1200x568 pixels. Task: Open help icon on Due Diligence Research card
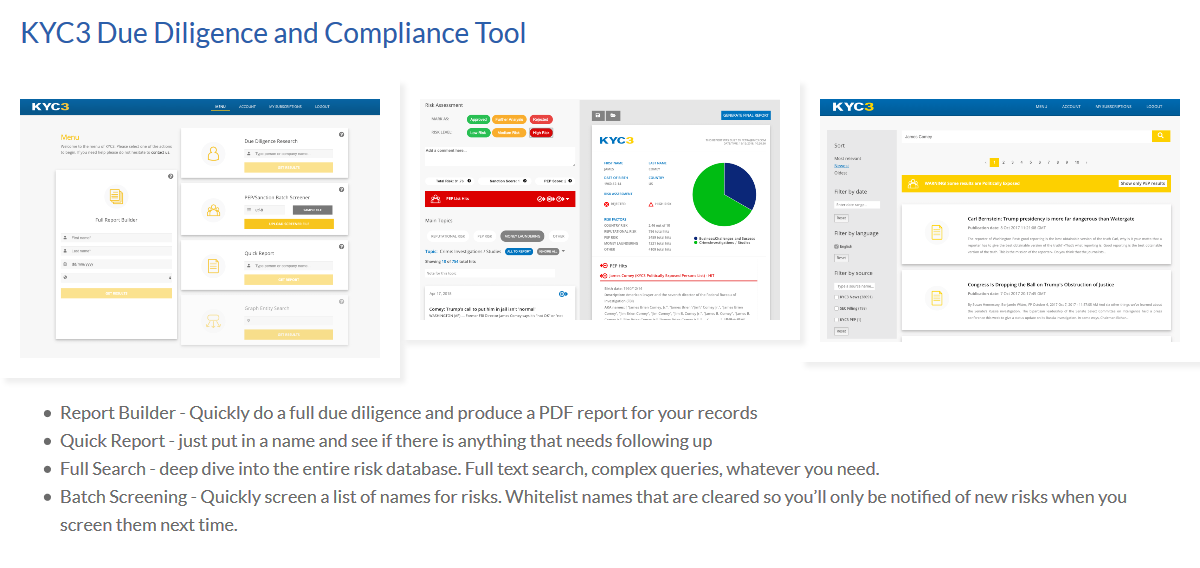point(341,134)
